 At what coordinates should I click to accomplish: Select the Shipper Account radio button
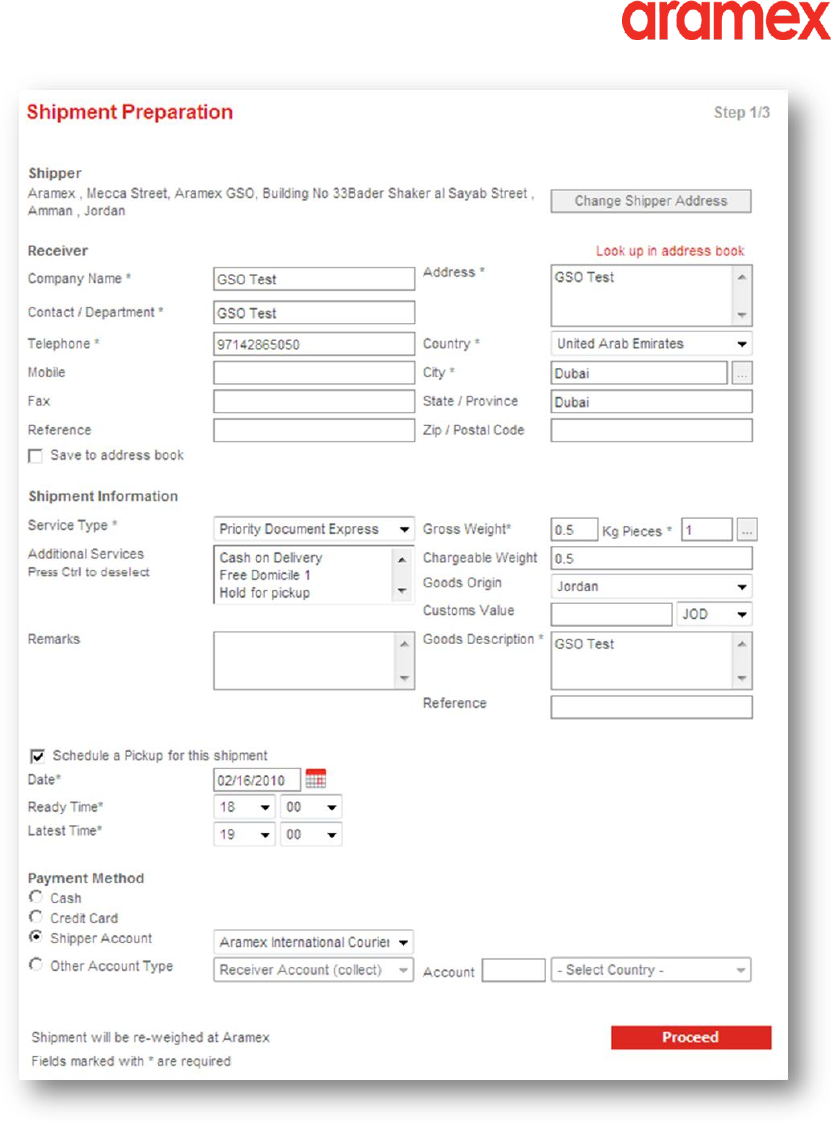[36, 937]
